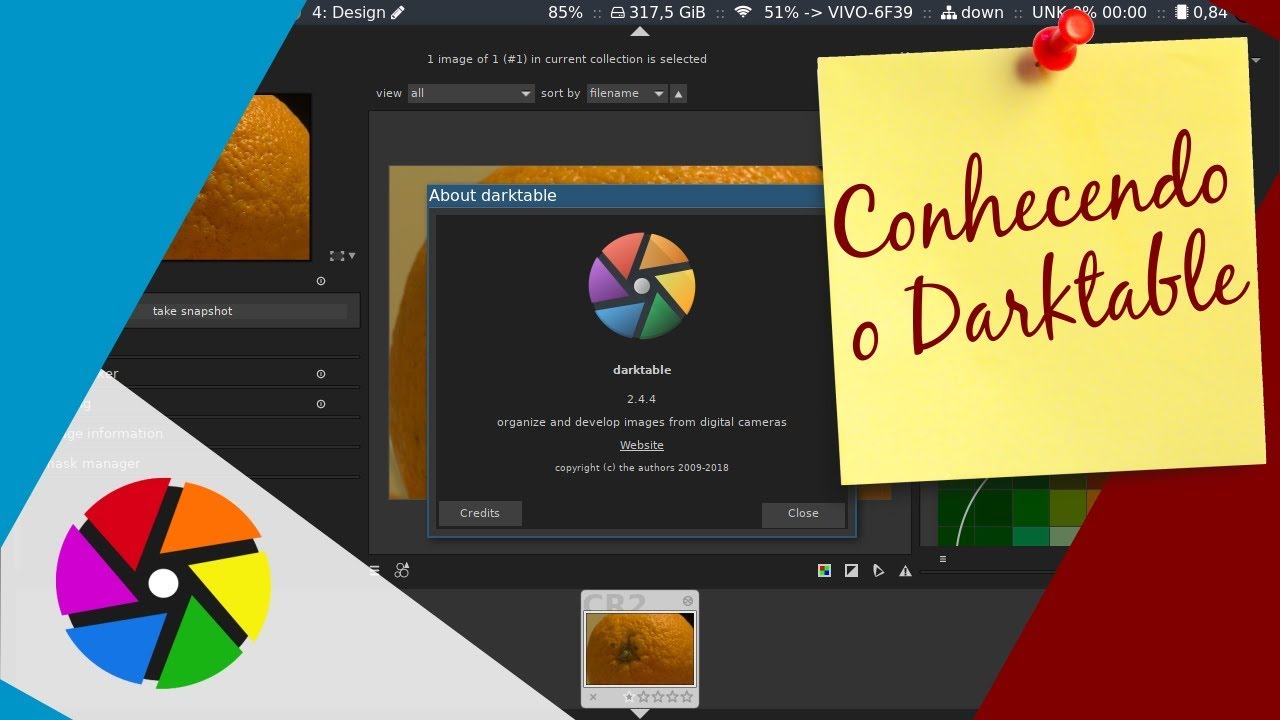This screenshot has width=1280, height=720.
Task: Rate the orange image three stars
Action: point(658,697)
